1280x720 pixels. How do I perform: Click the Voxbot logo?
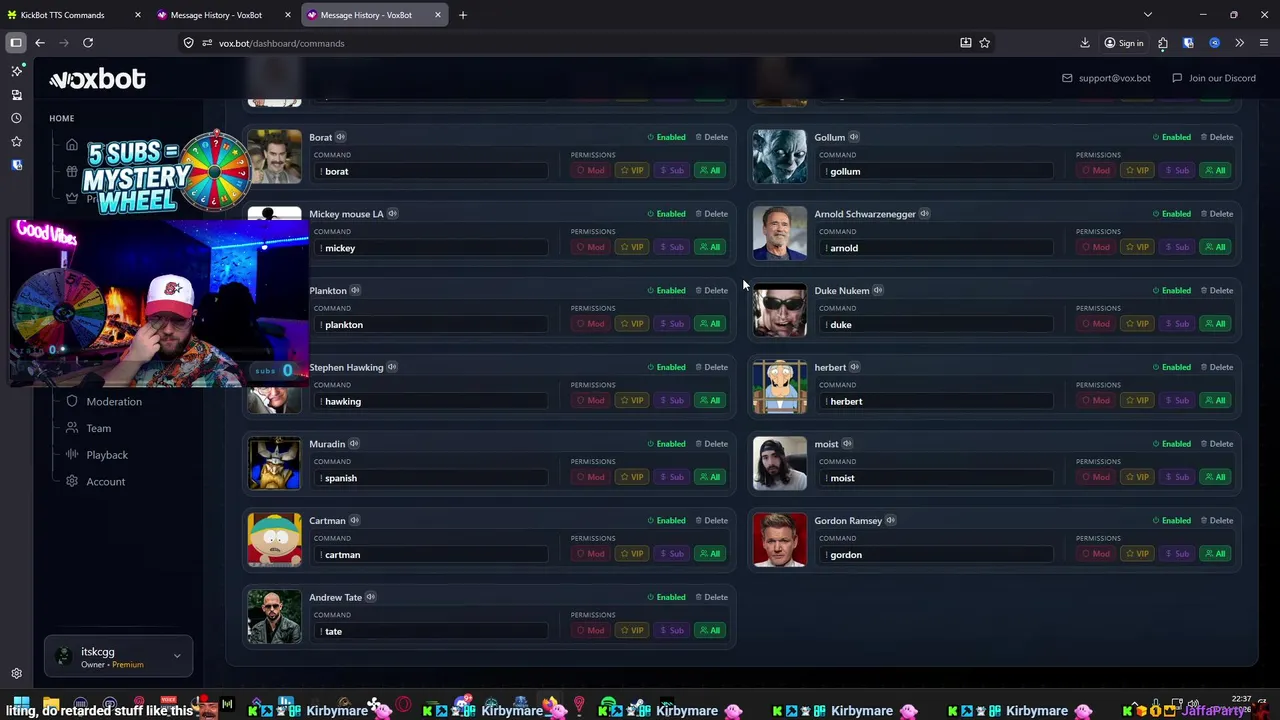coord(97,79)
